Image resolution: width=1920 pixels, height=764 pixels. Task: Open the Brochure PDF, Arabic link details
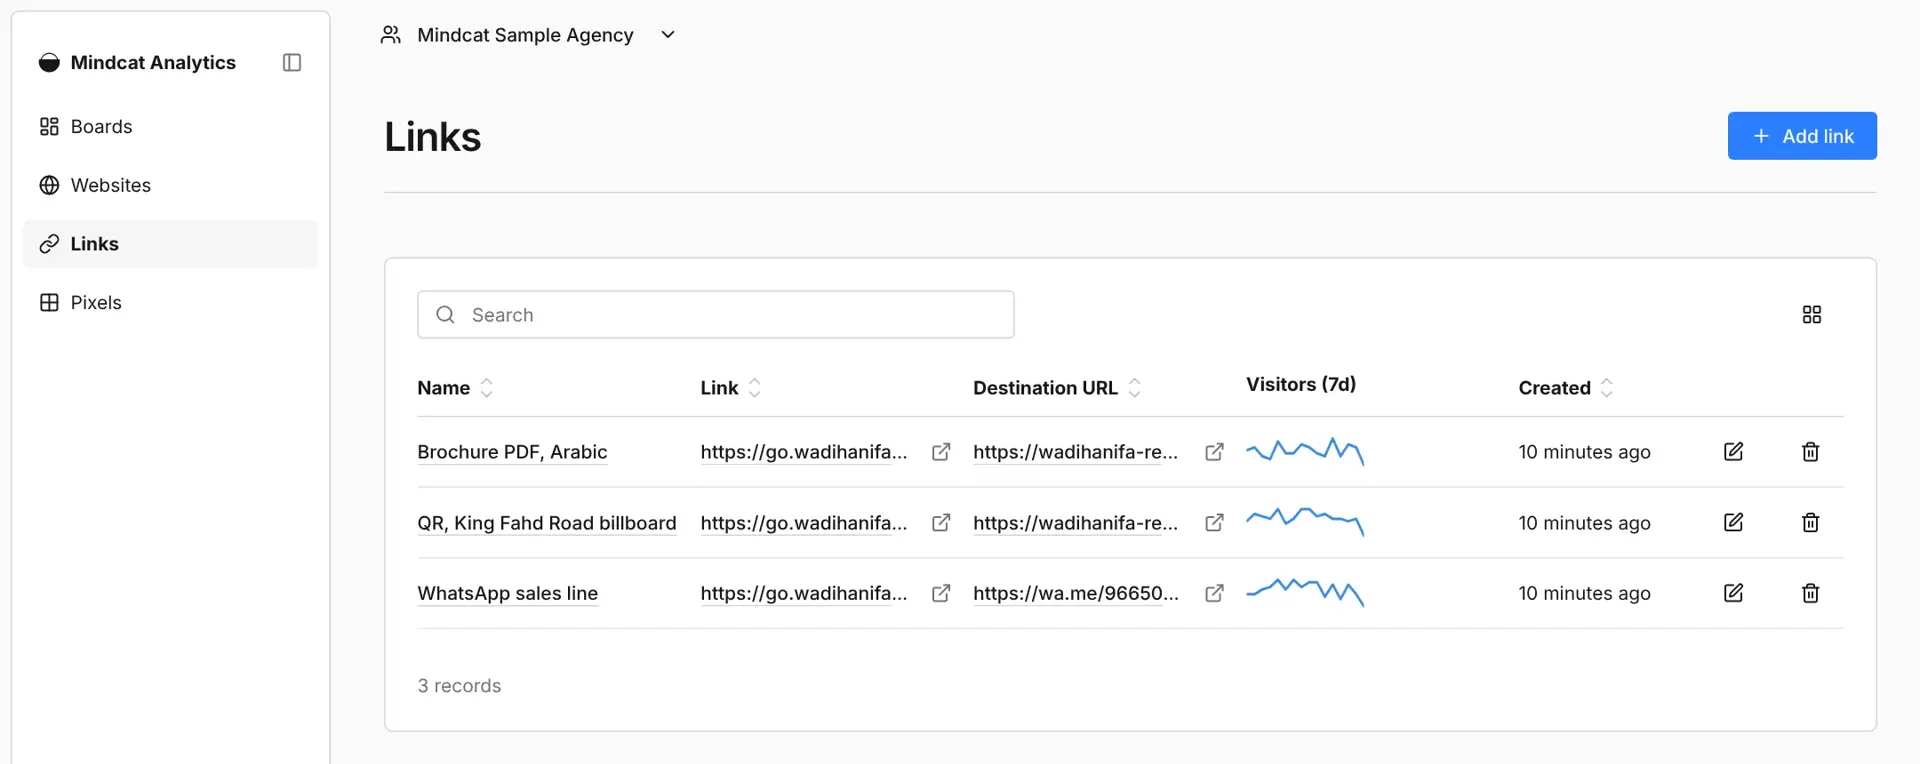[x=512, y=452]
